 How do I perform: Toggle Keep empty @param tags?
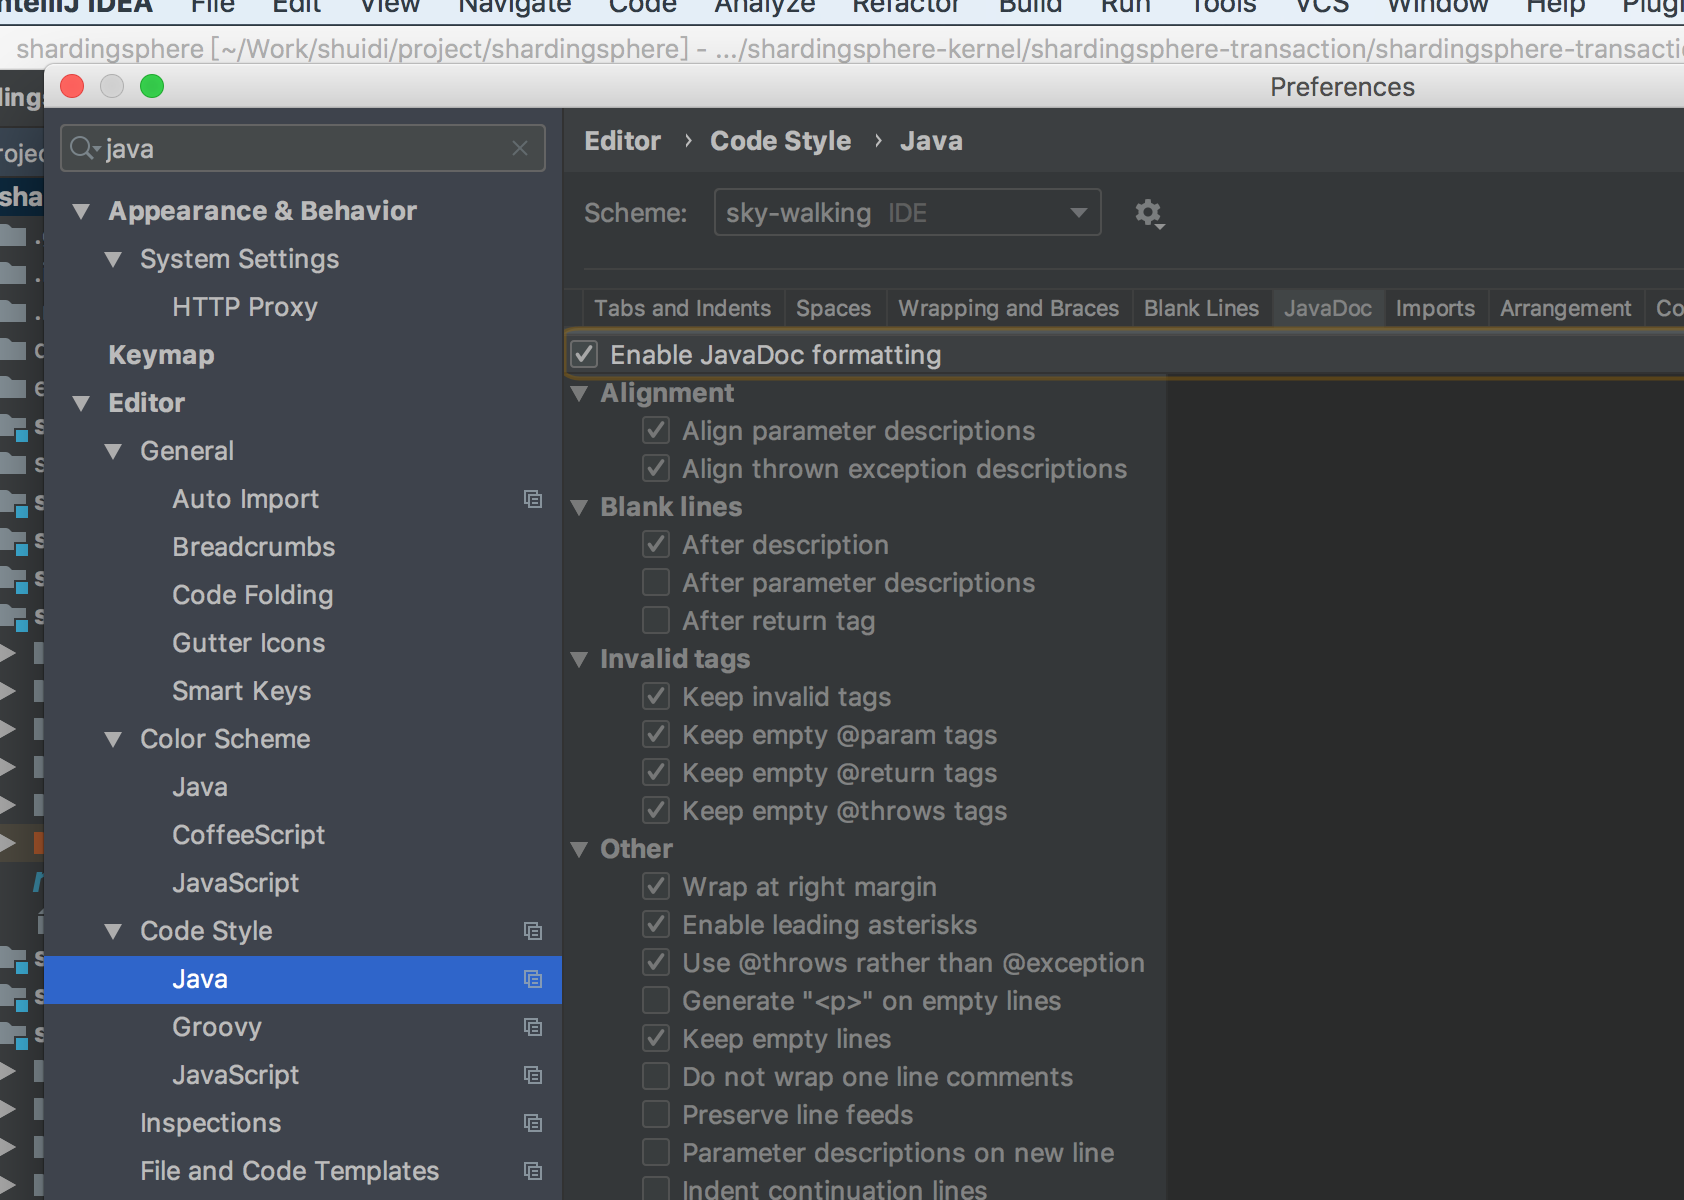656,735
